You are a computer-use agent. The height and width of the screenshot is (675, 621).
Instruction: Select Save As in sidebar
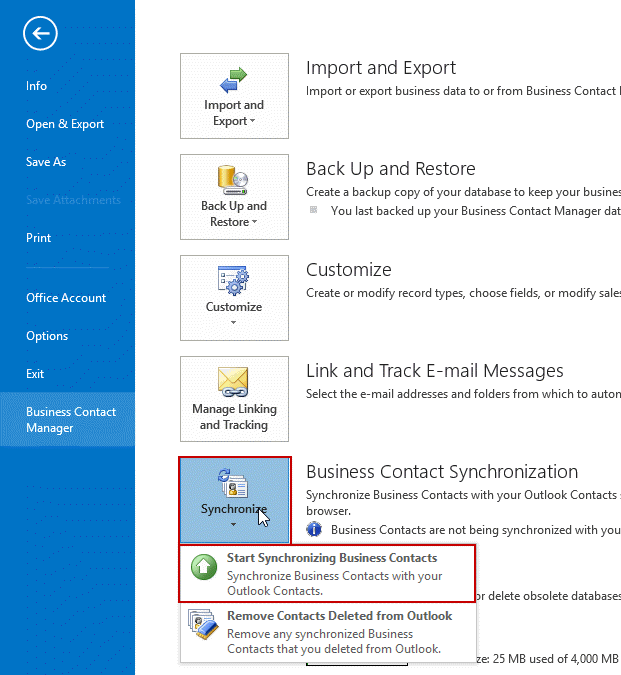click(x=46, y=162)
